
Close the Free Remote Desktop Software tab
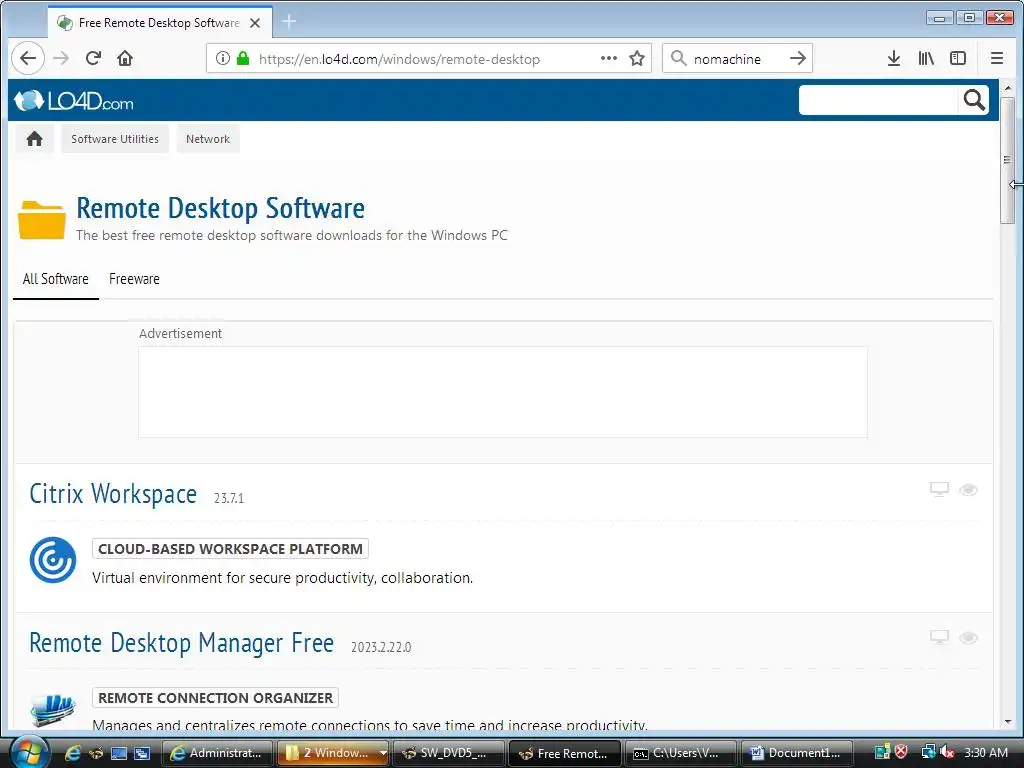255,23
